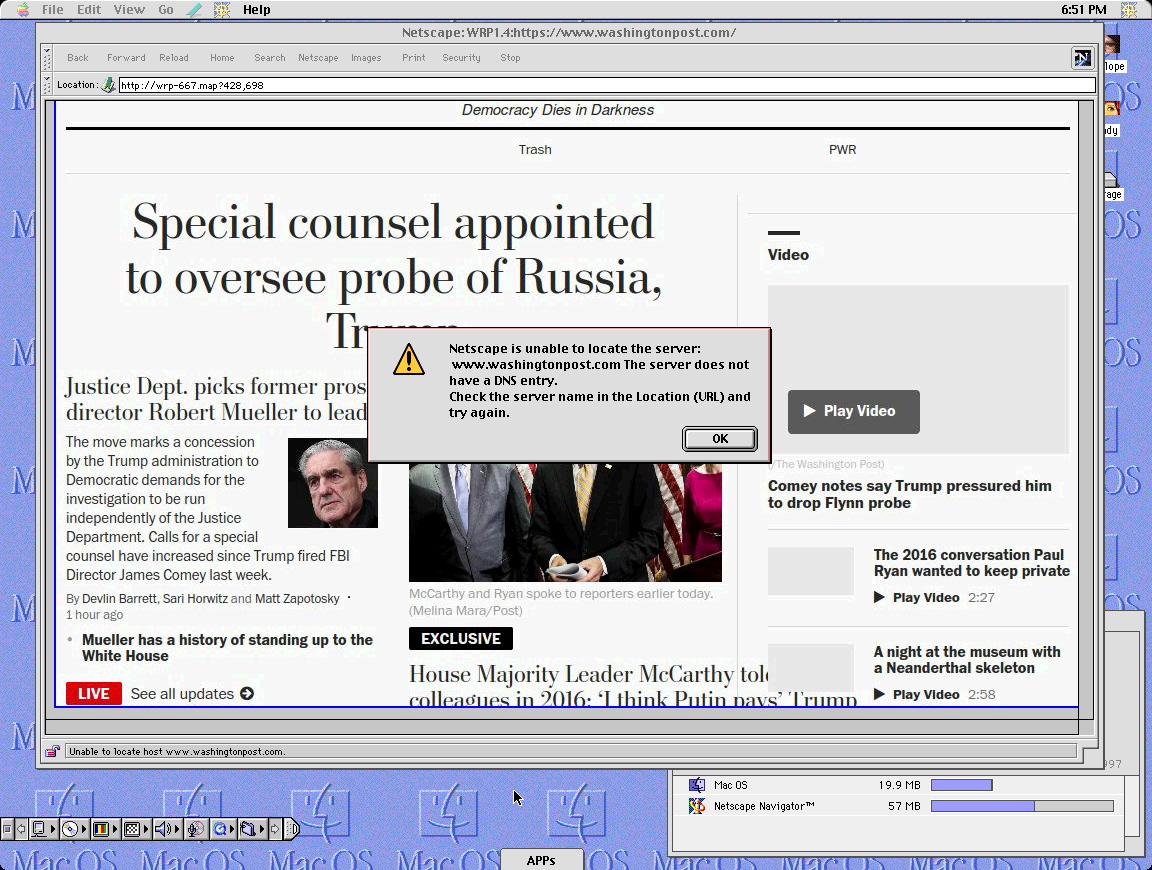1152x870 pixels.
Task: Open the AppleTalk switch Control Strip module
Action: 43,830
